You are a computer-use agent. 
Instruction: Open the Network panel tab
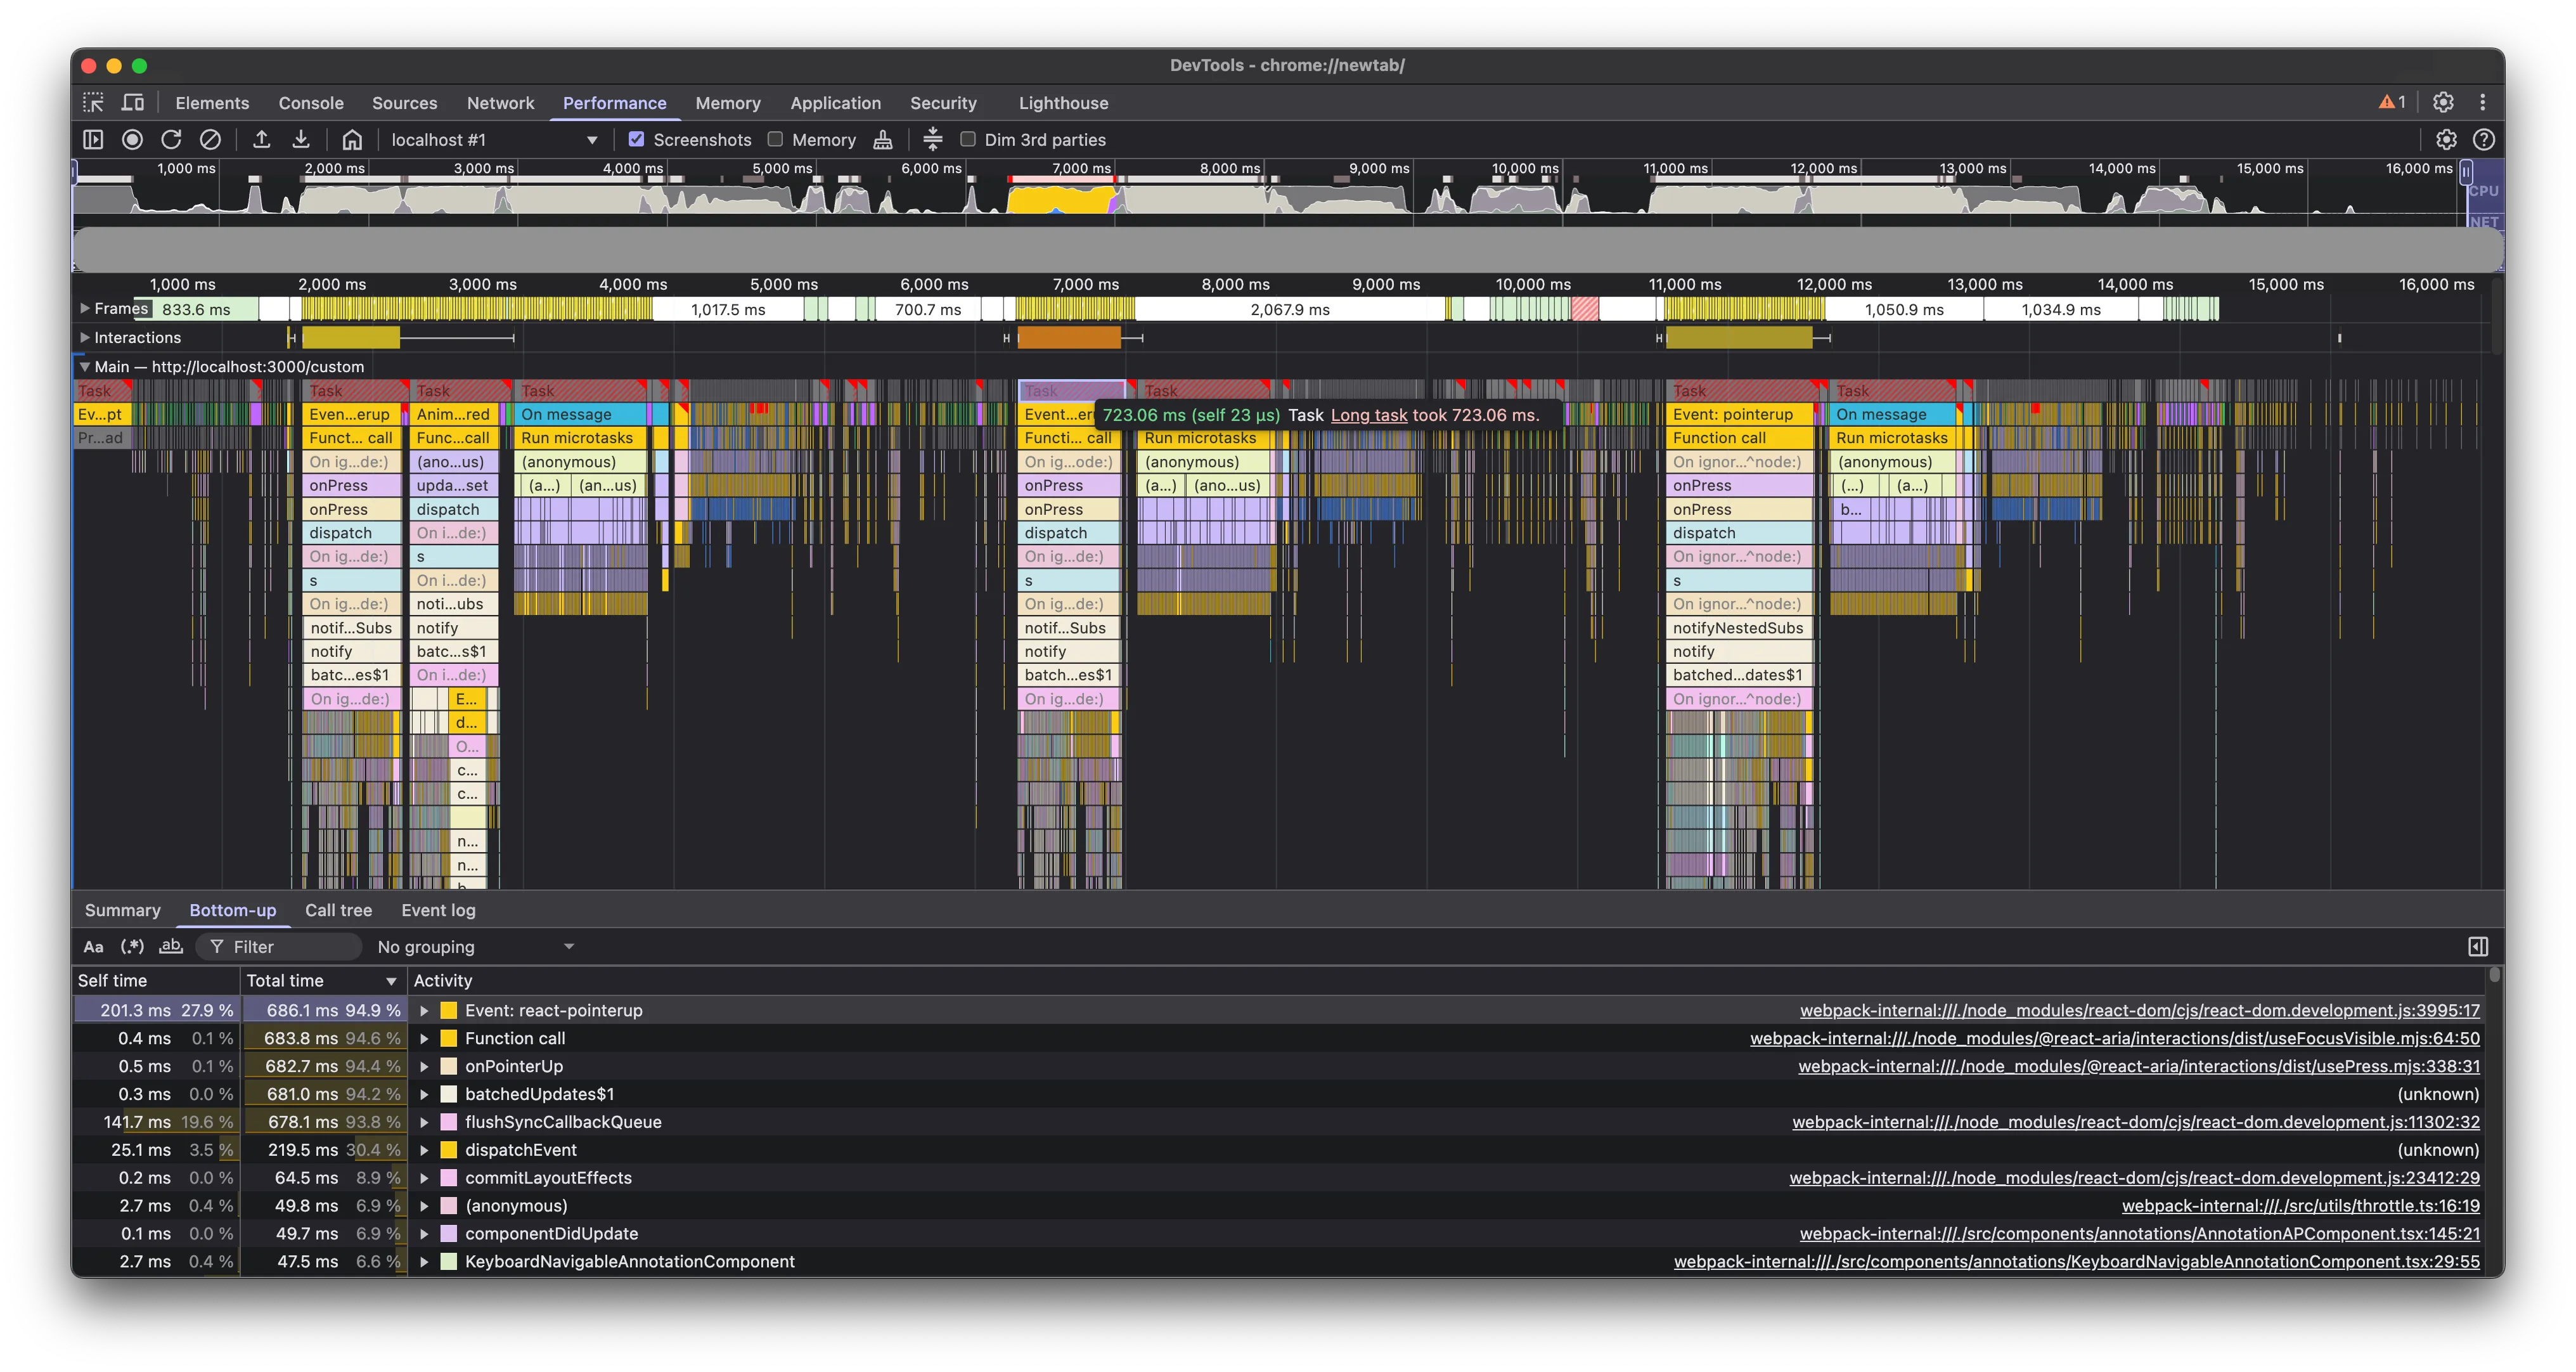pyautogui.click(x=500, y=103)
